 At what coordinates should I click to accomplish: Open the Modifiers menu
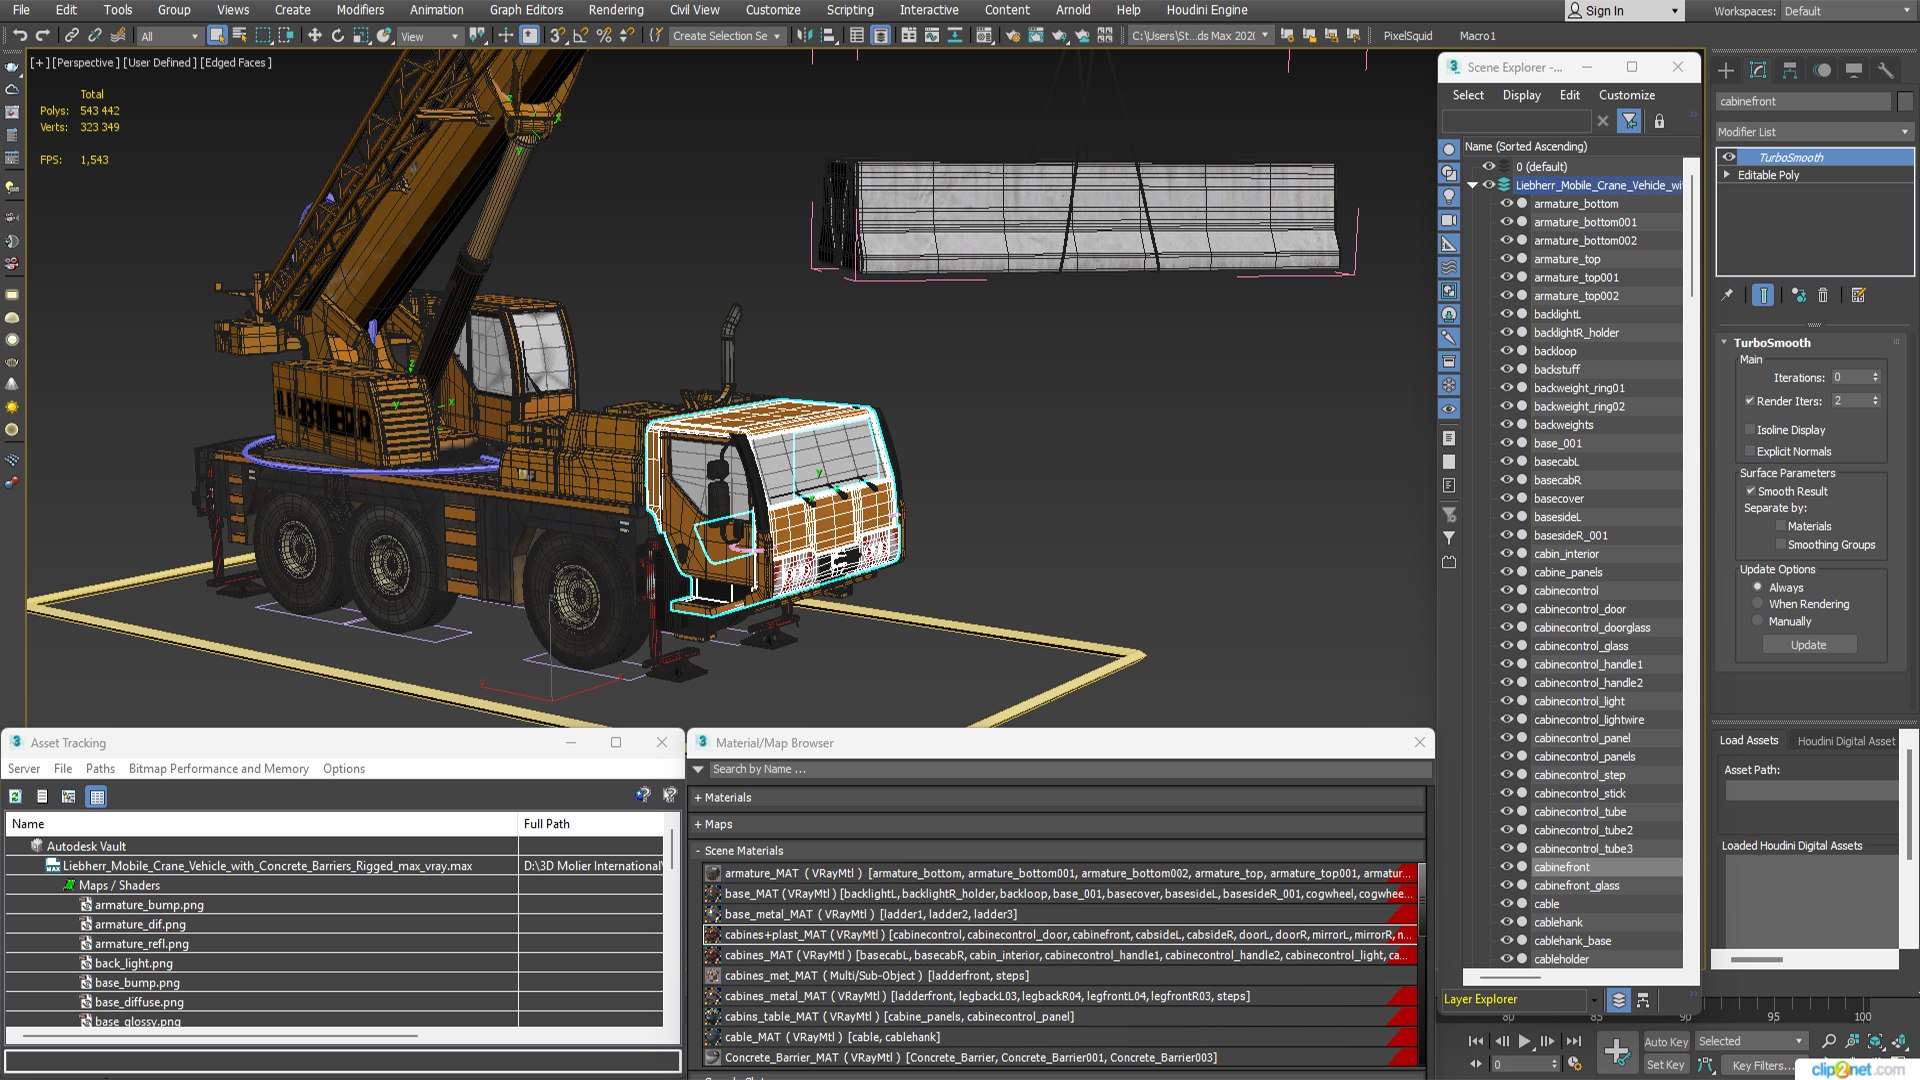click(x=360, y=10)
